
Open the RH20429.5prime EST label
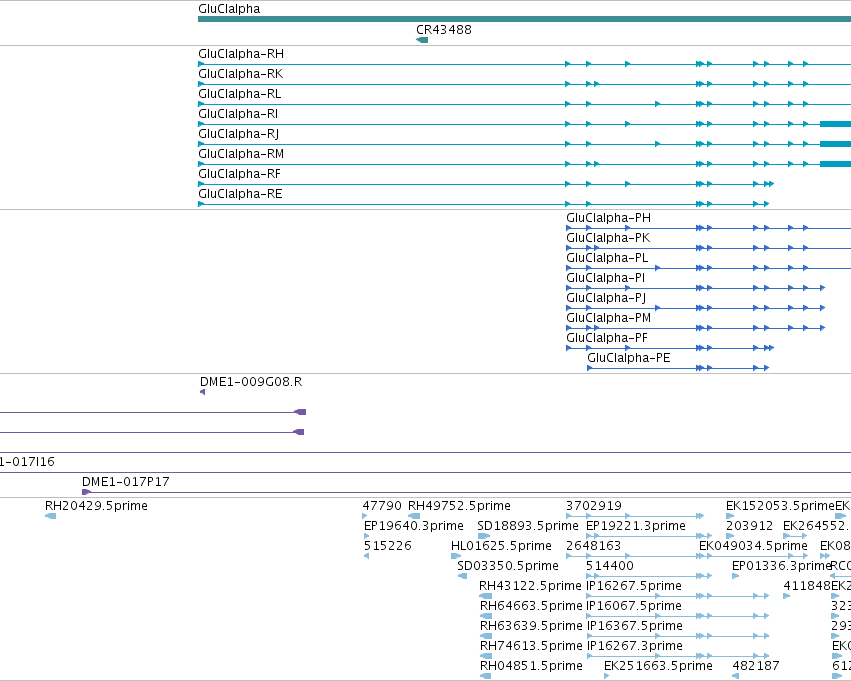tap(96, 506)
